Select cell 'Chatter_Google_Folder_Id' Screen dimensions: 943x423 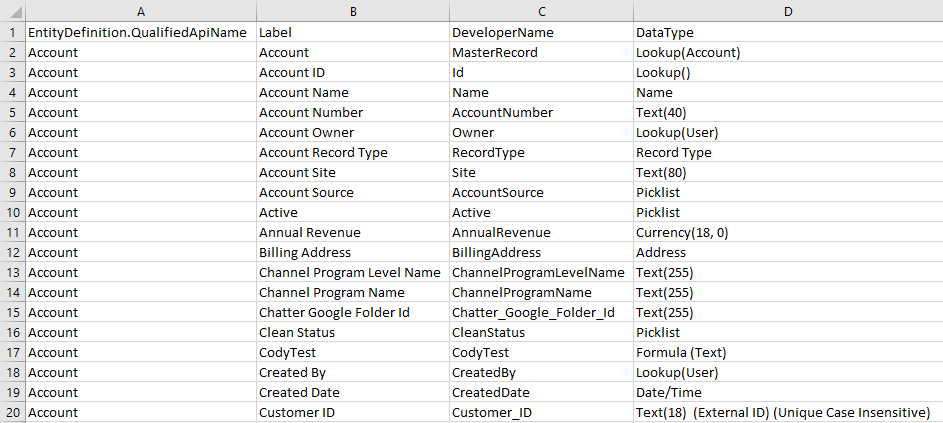point(541,312)
